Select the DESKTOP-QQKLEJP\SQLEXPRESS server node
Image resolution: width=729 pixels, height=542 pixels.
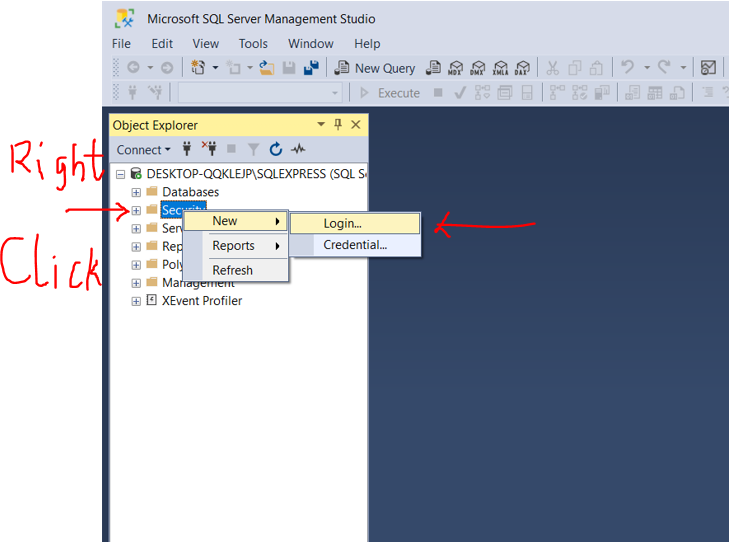click(x=256, y=174)
